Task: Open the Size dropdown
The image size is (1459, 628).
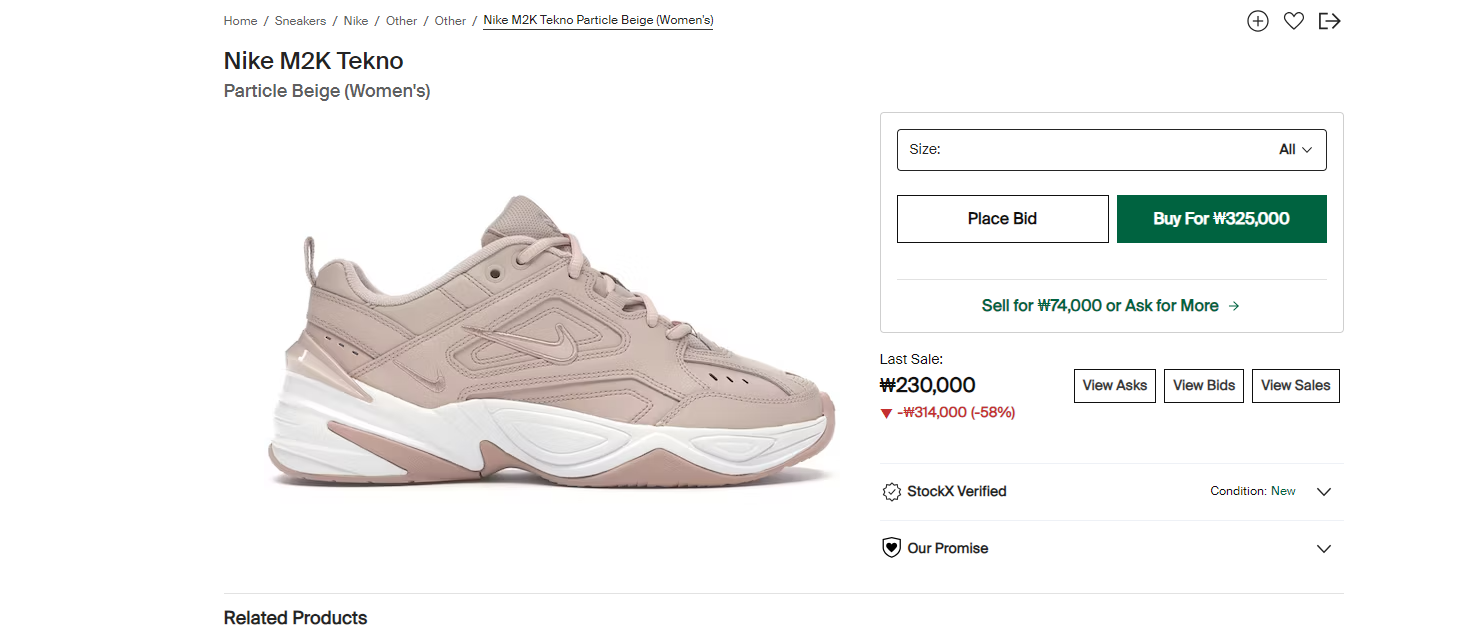Action: point(1111,150)
